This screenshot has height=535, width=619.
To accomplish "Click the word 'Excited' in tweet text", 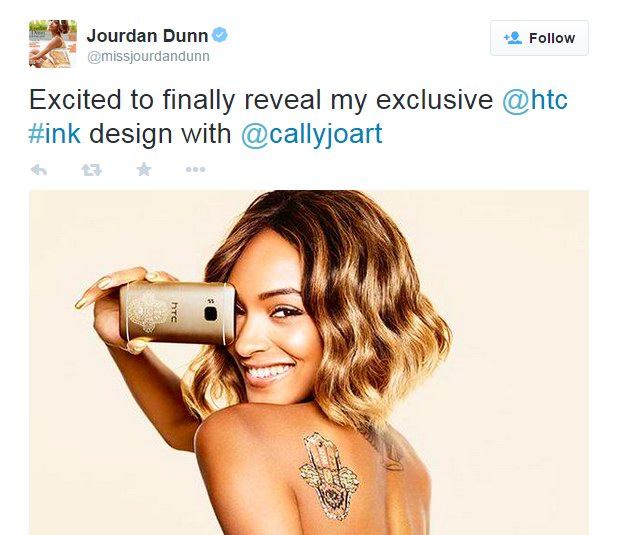I will pos(75,99).
